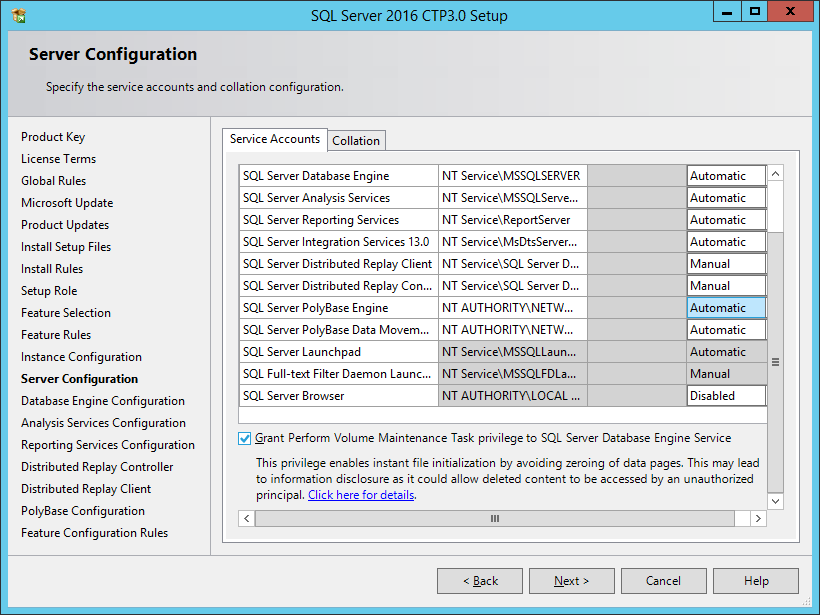820x615 pixels.
Task: Open startup type dropdown for SQL Server Database Engine
Action: tap(726, 176)
